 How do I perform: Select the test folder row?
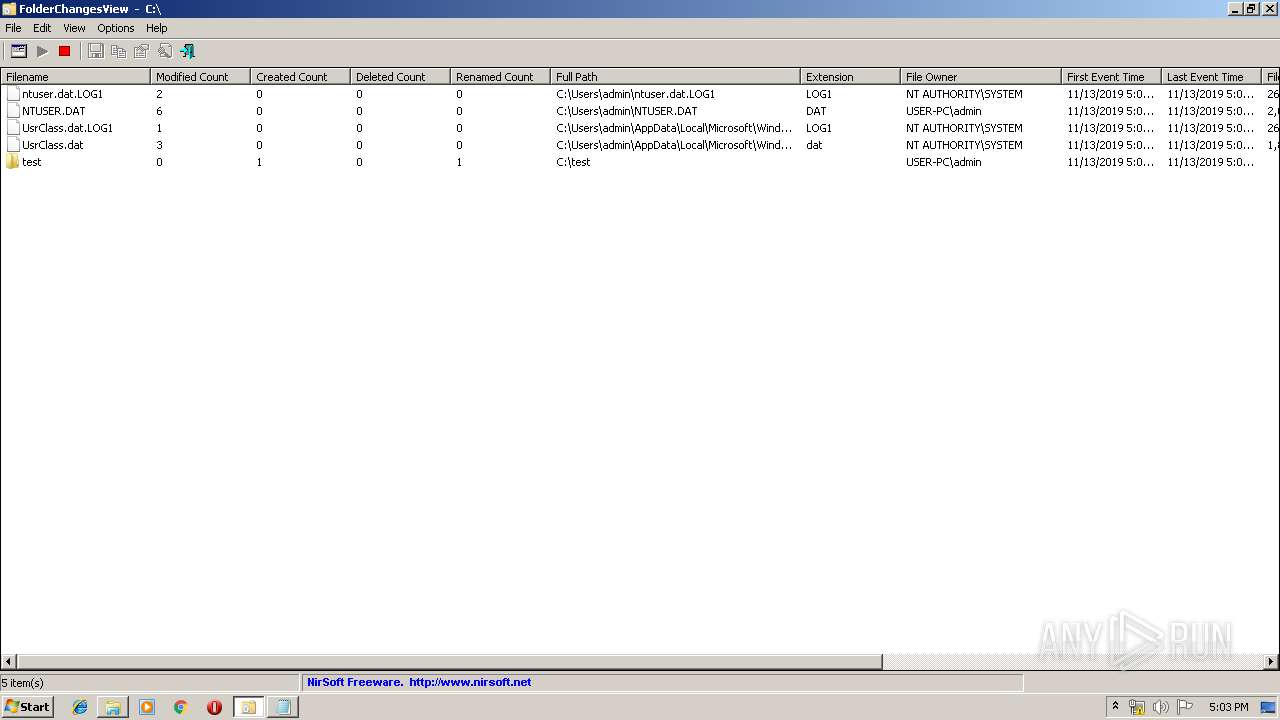click(x=640, y=162)
